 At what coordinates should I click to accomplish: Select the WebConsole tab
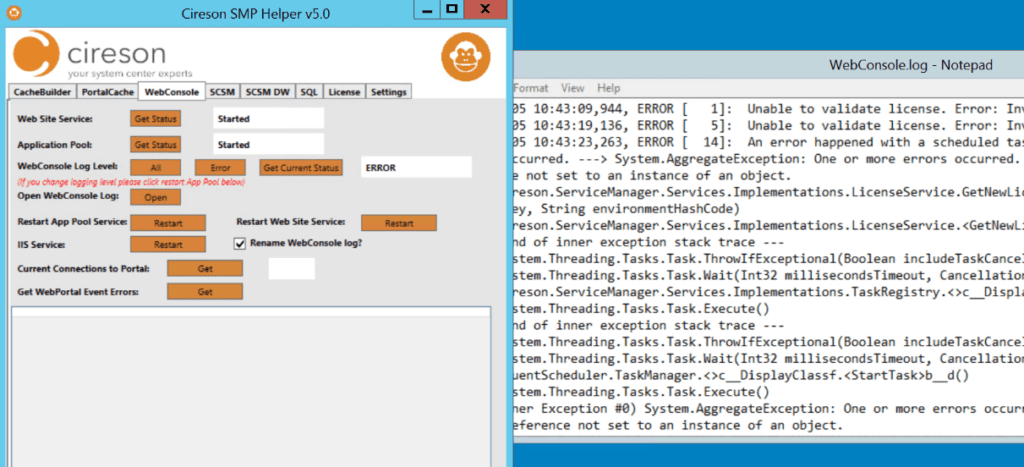(x=172, y=91)
